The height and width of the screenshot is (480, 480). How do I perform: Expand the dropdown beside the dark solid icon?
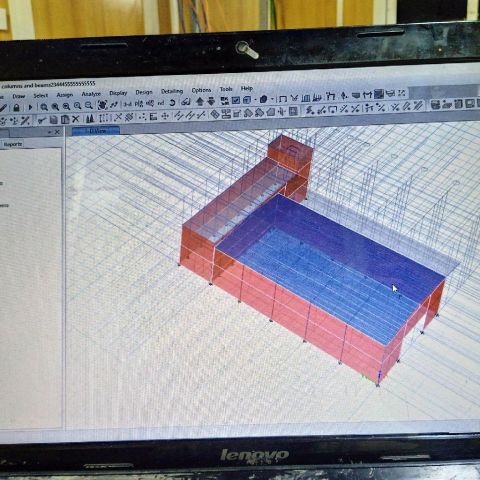click(x=272, y=99)
